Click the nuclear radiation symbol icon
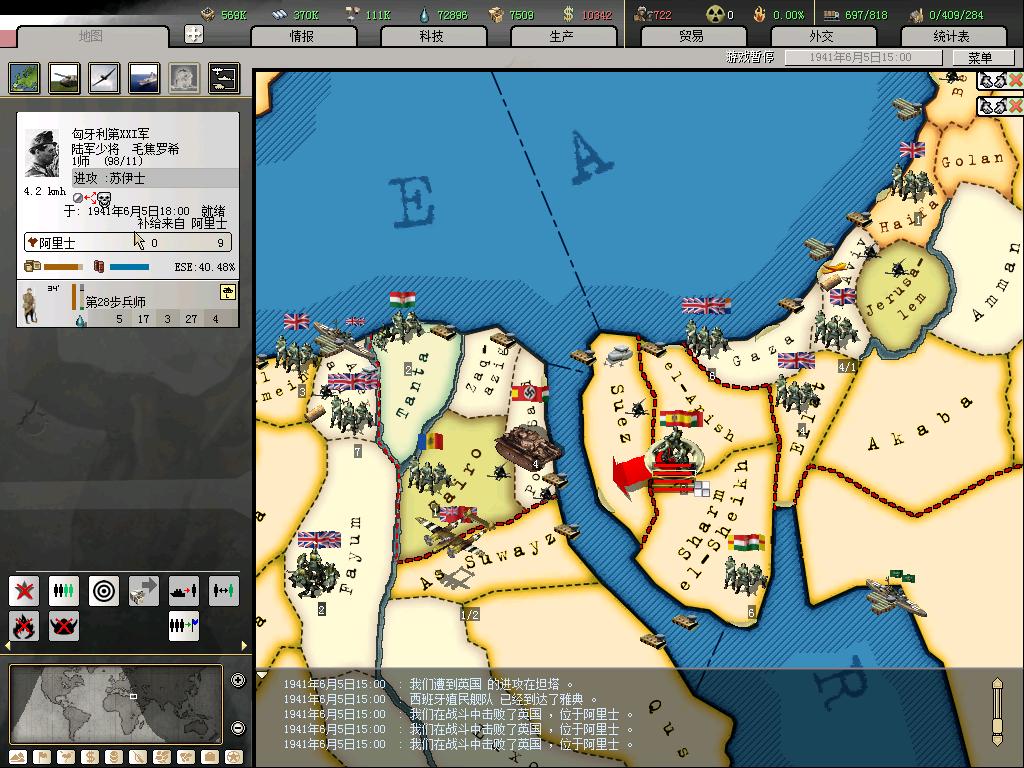 tap(715, 14)
